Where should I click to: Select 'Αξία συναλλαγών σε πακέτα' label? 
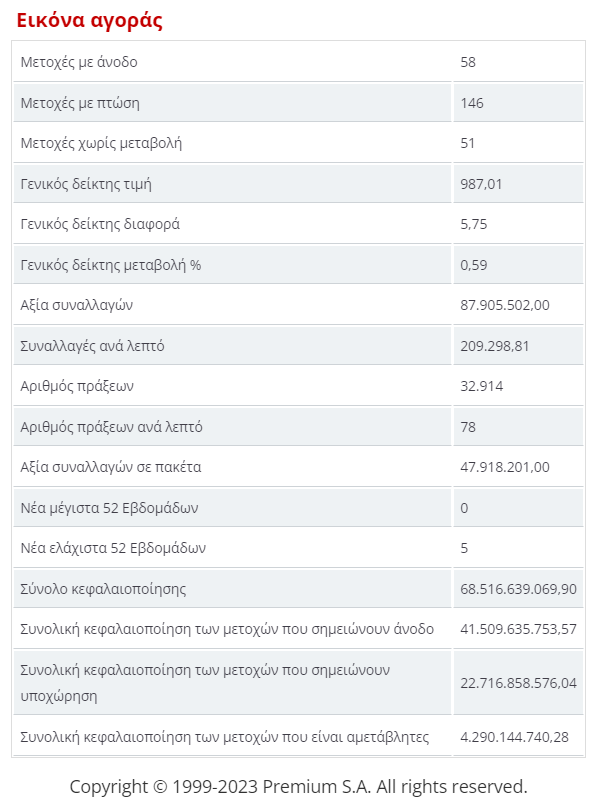pos(111,468)
